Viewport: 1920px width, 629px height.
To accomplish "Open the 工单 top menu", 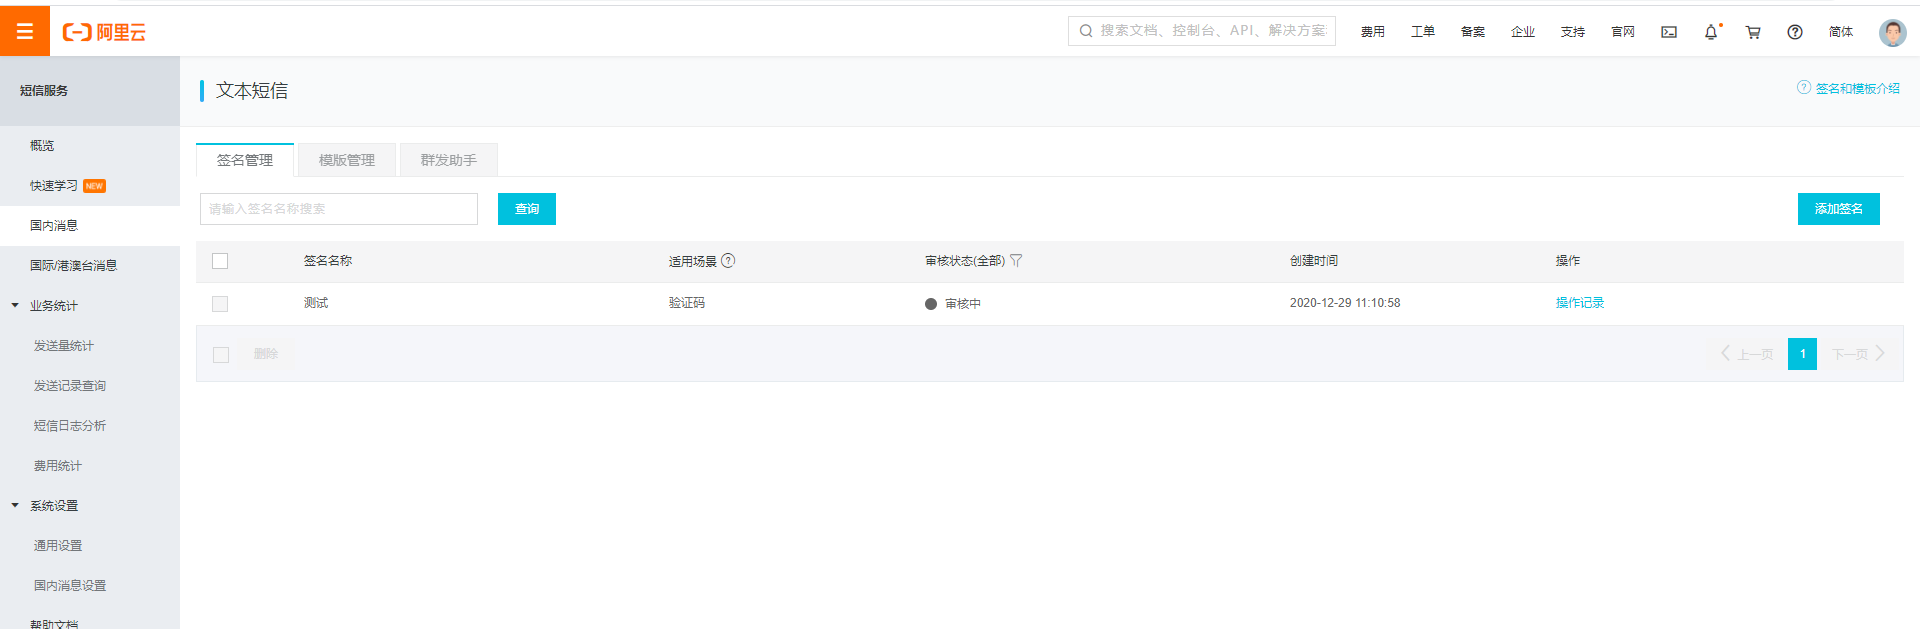I will point(1423,32).
